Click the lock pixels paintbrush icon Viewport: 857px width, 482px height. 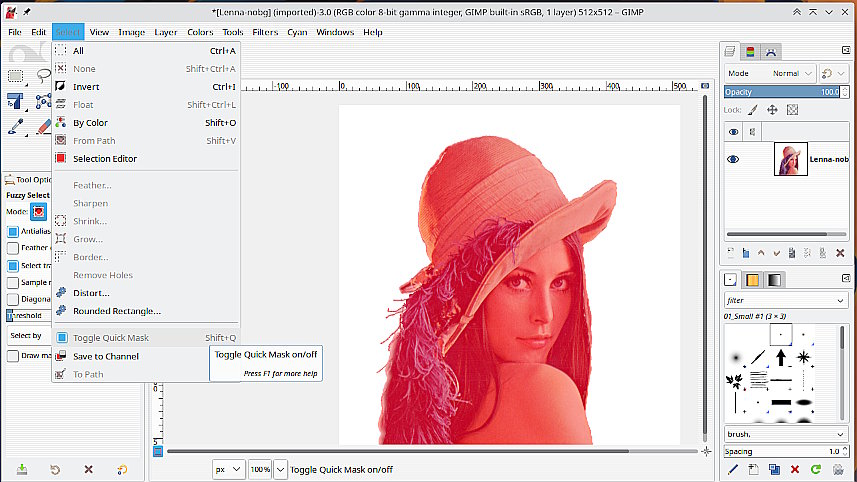click(x=752, y=110)
